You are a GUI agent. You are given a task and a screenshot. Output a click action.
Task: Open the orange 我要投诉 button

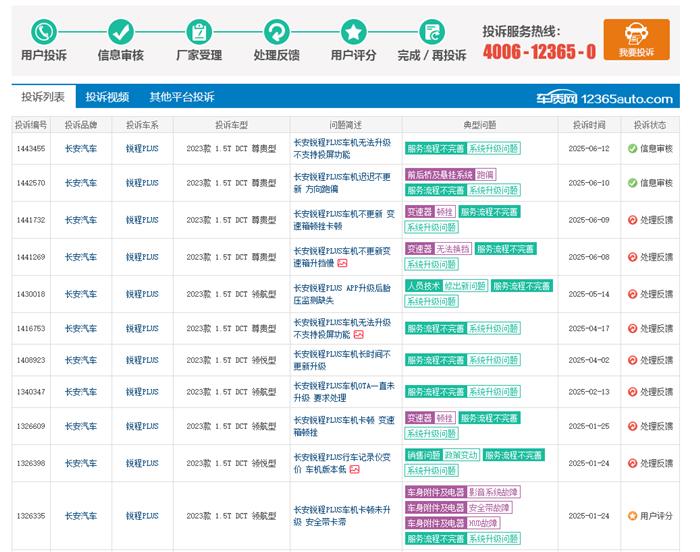[x=636, y=39]
